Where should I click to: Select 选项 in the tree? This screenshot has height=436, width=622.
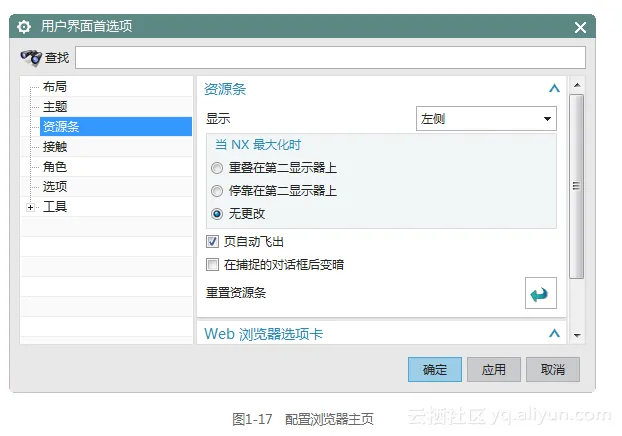(x=55, y=186)
